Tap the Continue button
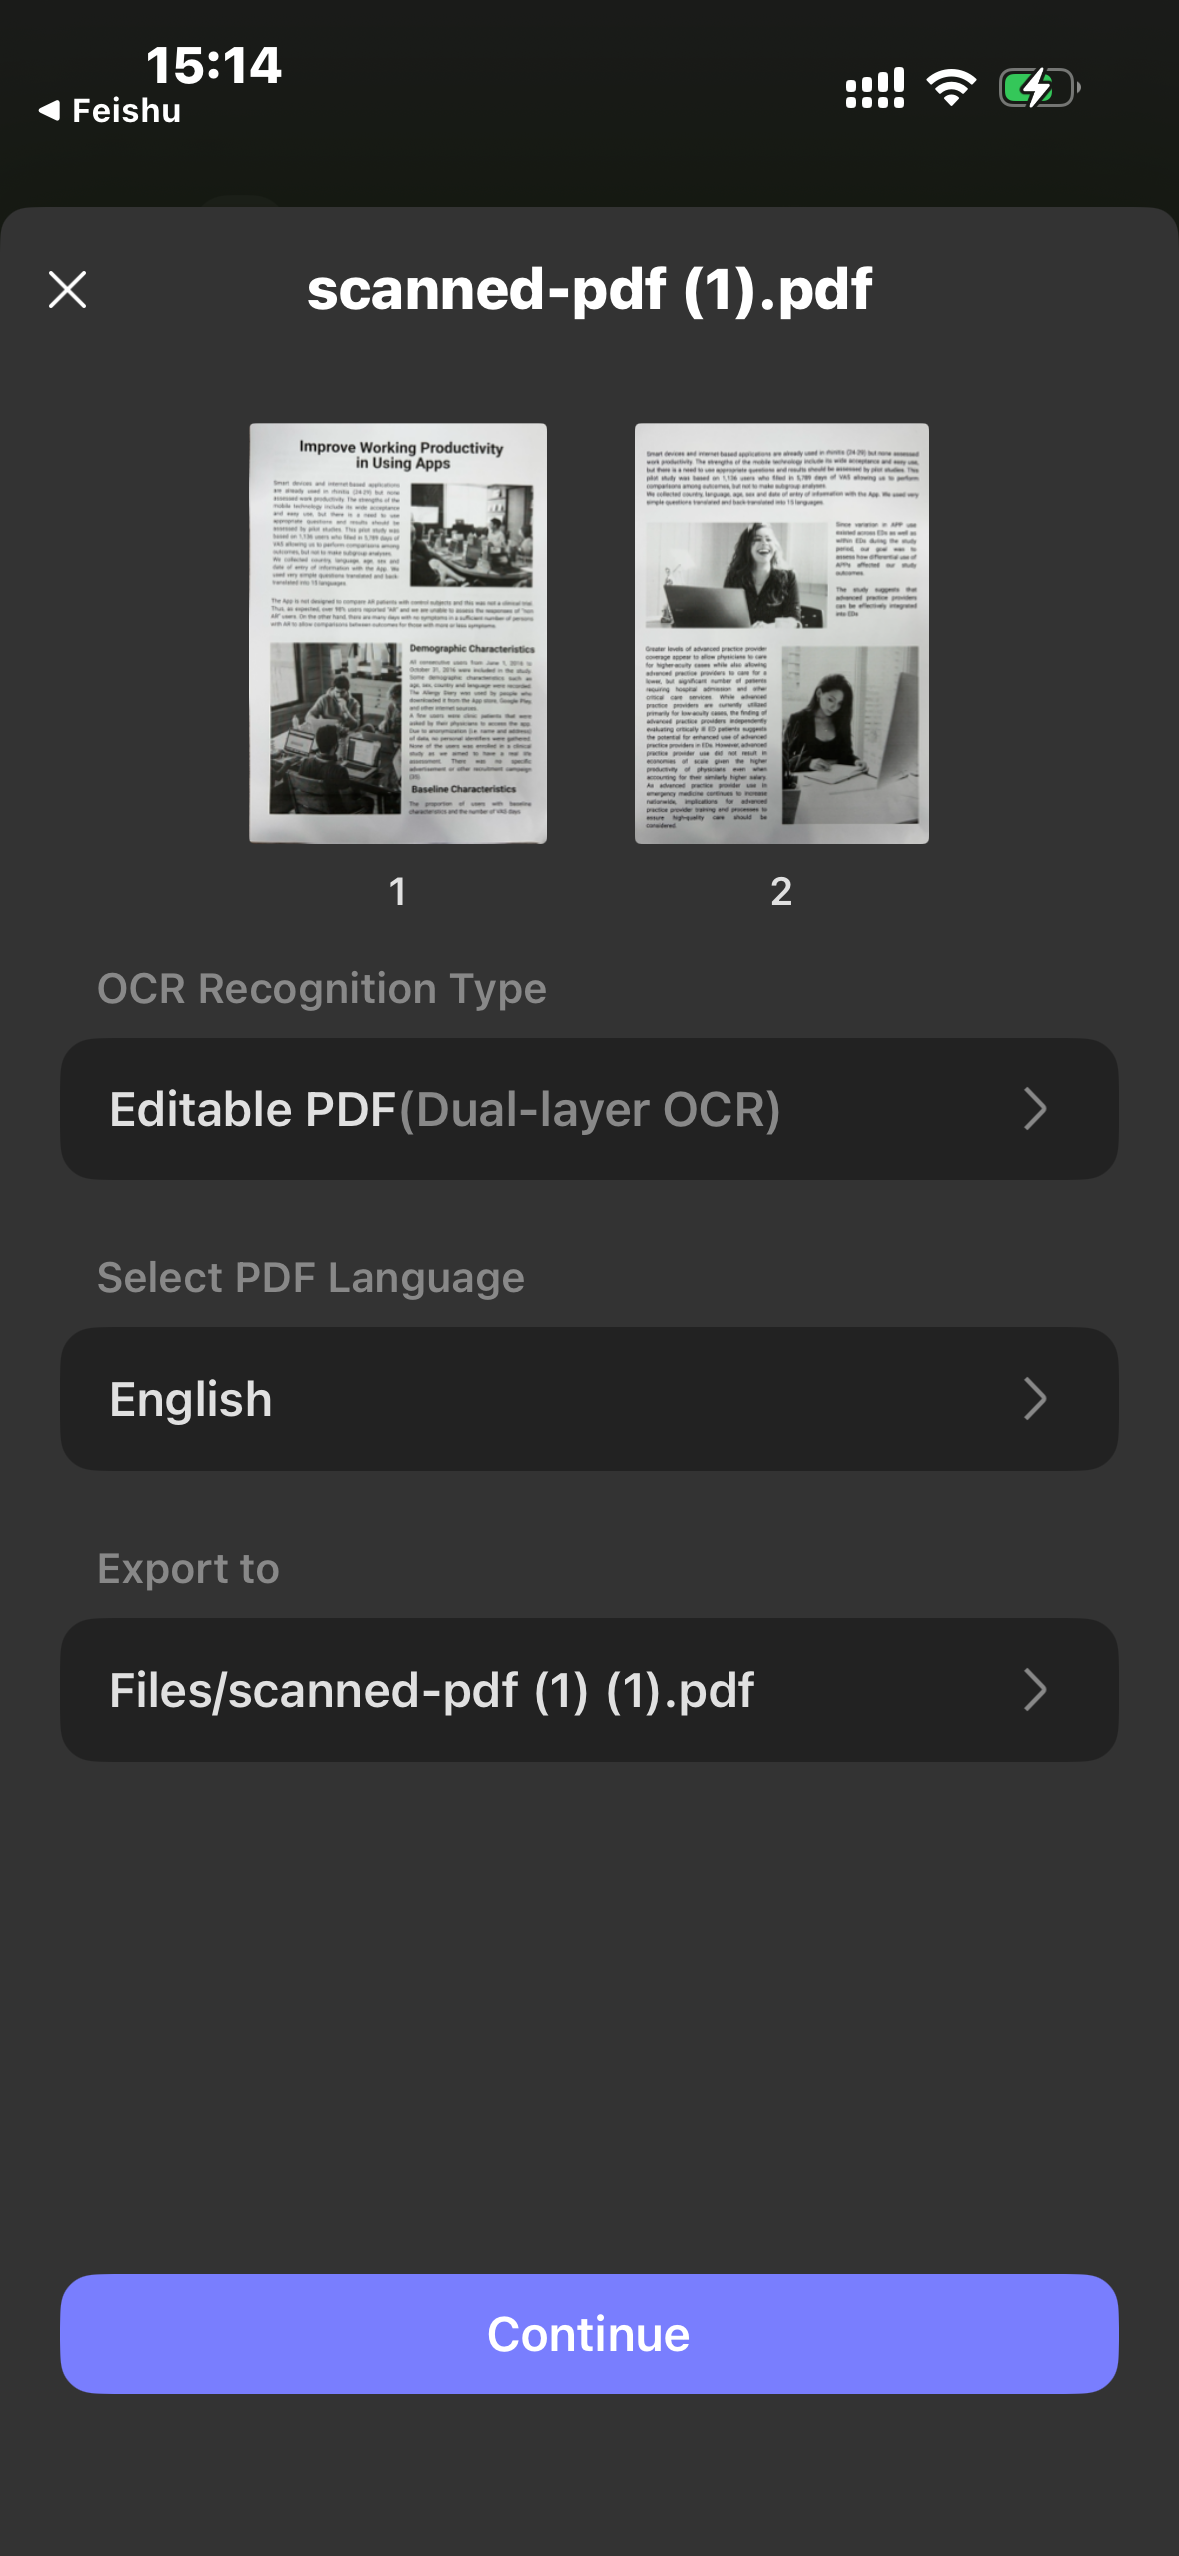The image size is (1179, 2556). click(589, 2334)
